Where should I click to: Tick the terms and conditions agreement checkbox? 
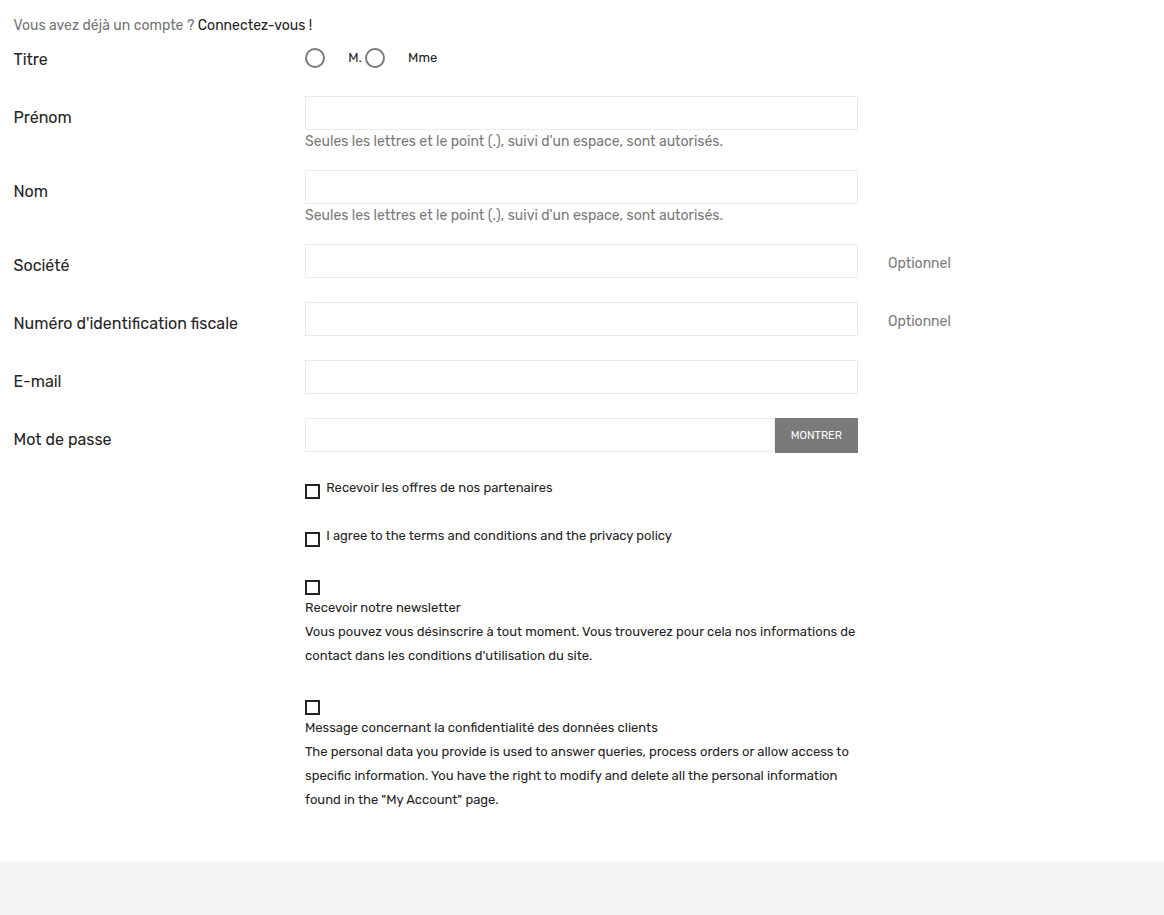point(313,540)
